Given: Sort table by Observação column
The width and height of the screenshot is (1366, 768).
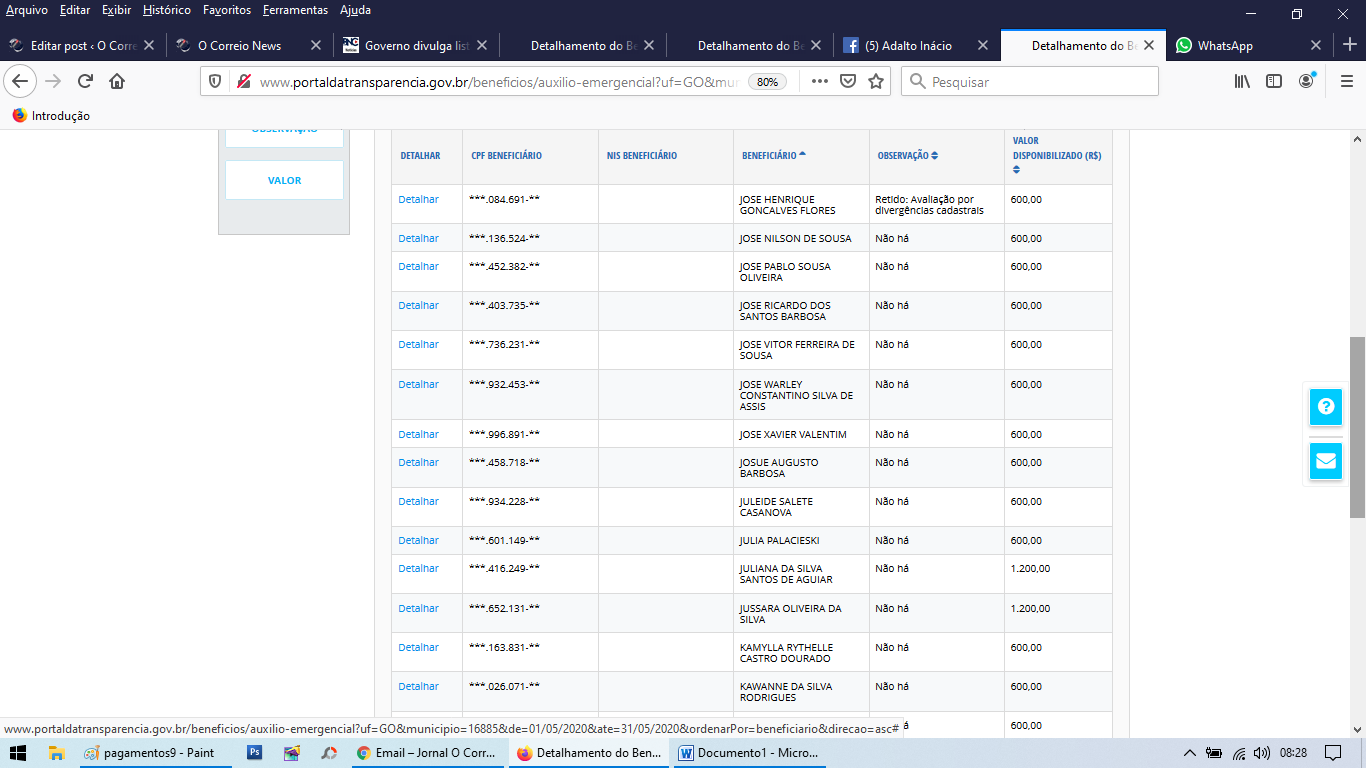Looking at the screenshot, I should coord(907,156).
